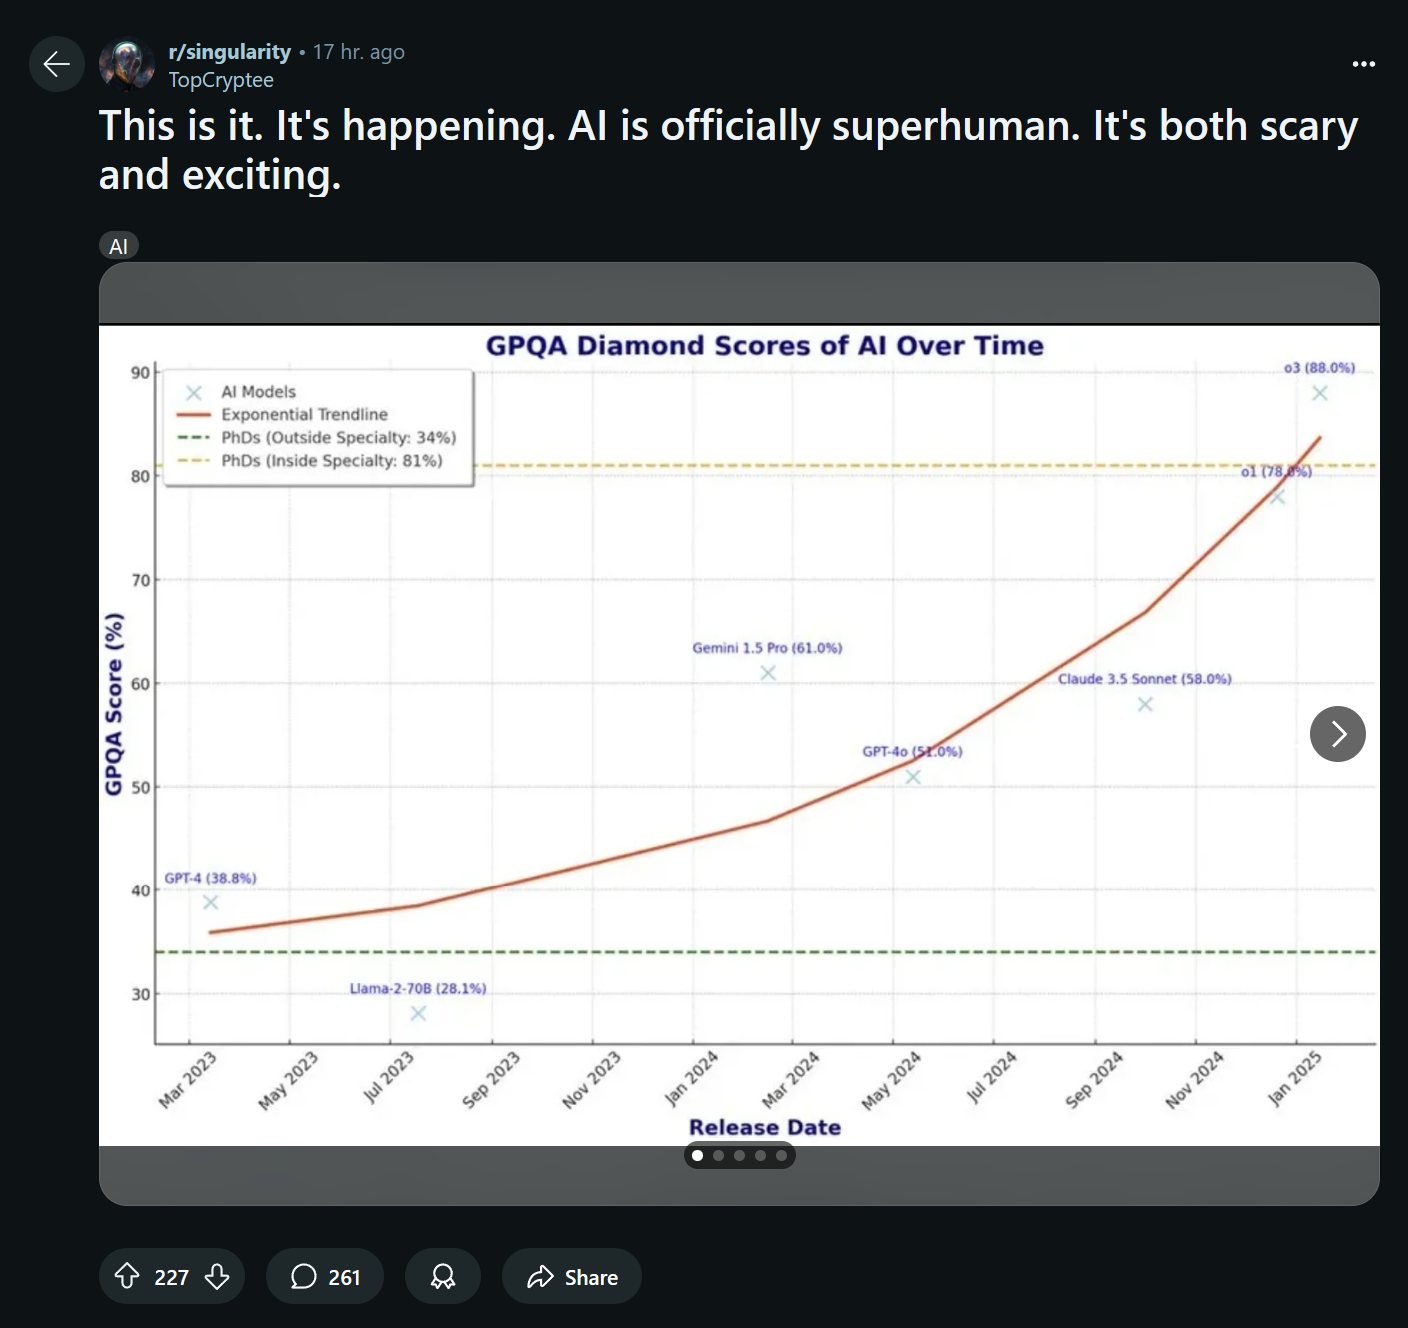Open the r/singularity community avatar
Screen dimensions: 1408x1328
[127, 65]
